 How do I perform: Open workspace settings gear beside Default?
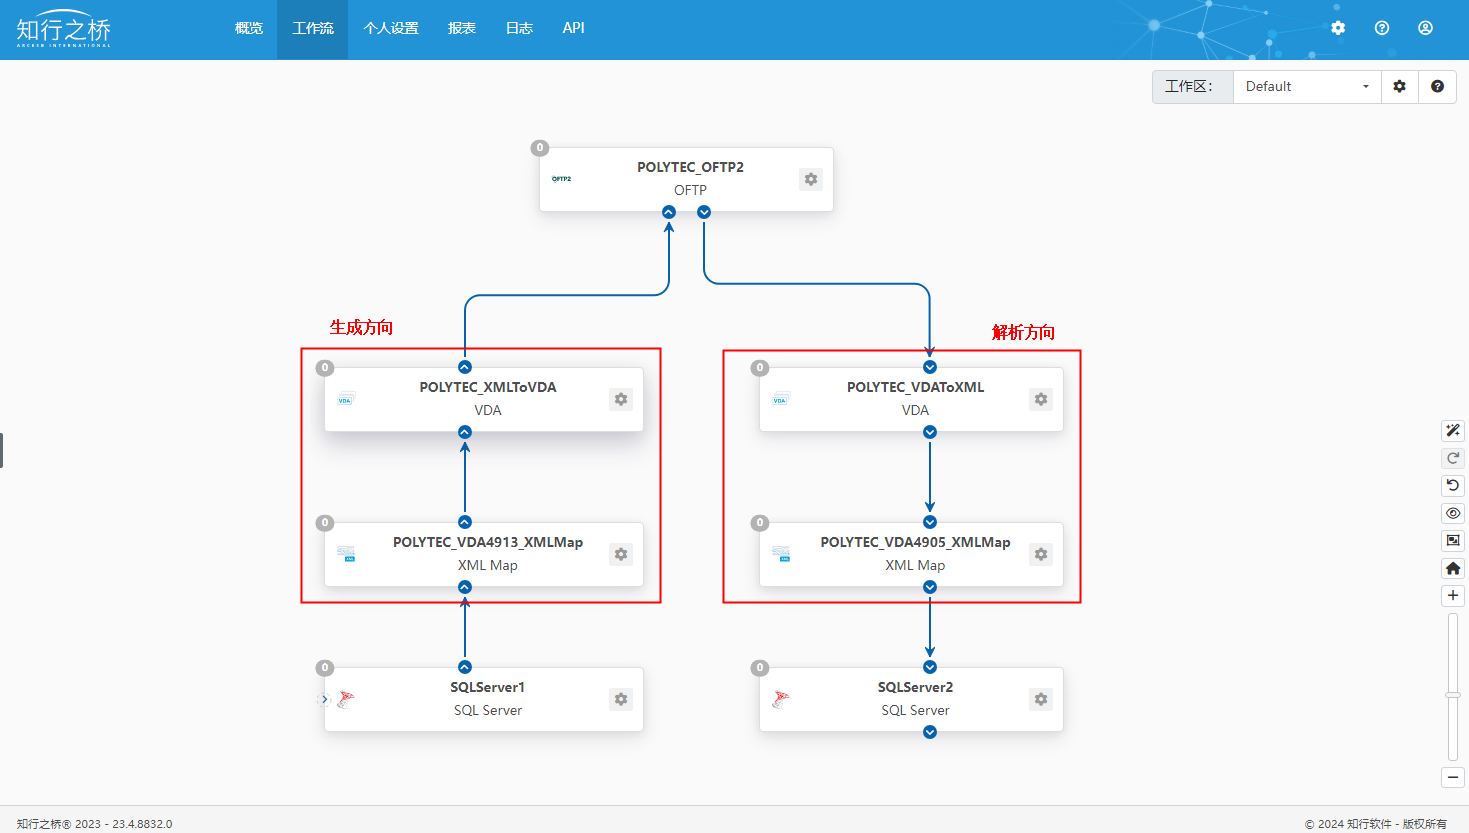pyautogui.click(x=1400, y=86)
